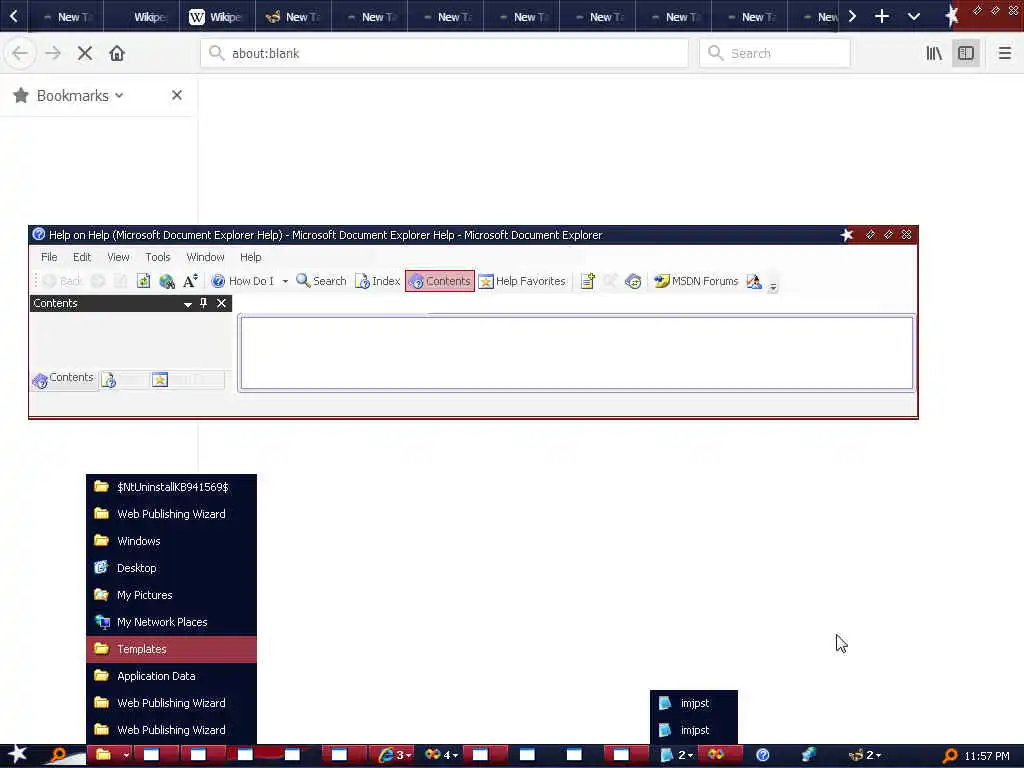Screen dimensions: 1024x768
Task: Click into the Firefox Search box
Action: coord(775,53)
